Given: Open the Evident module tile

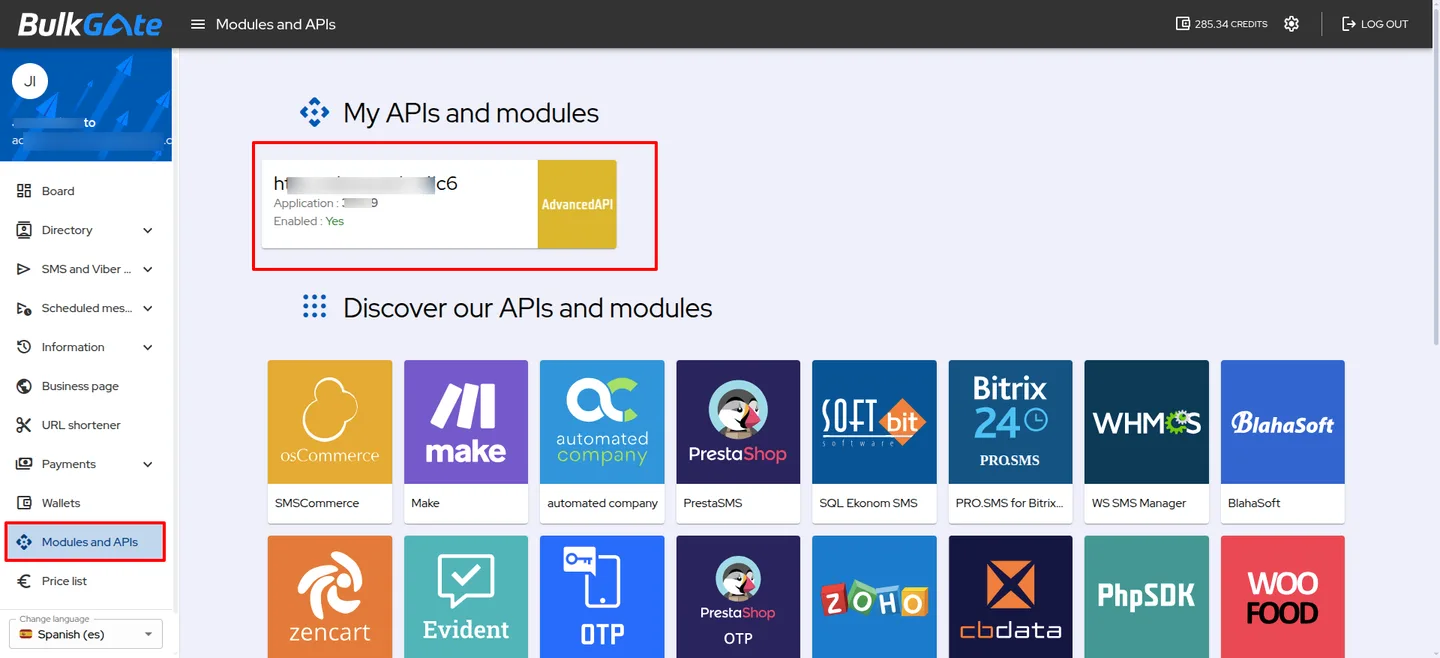Looking at the screenshot, I should [466, 597].
